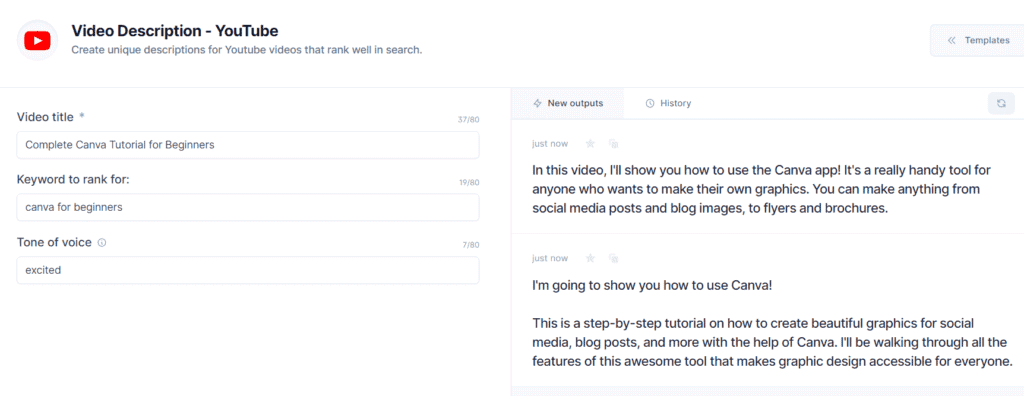Click the lightning icon in New outputs
This screenshot has width=1024, height=396.
pos(537,103)
